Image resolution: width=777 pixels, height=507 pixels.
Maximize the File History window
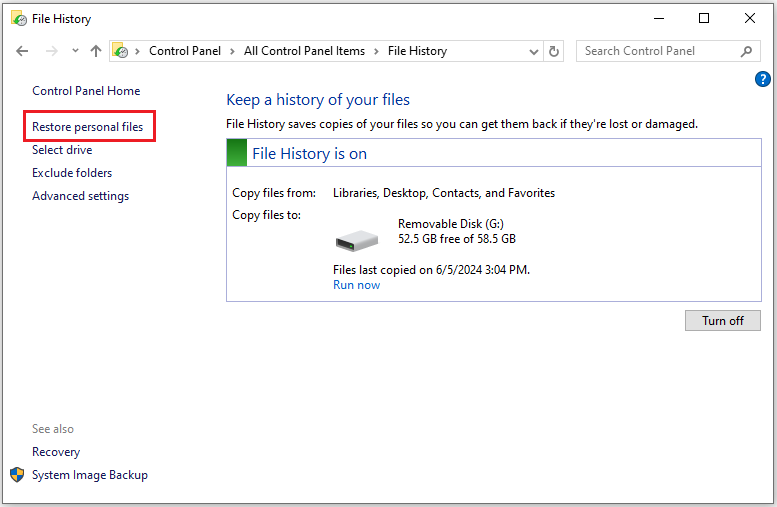click(x=704, y=18)
